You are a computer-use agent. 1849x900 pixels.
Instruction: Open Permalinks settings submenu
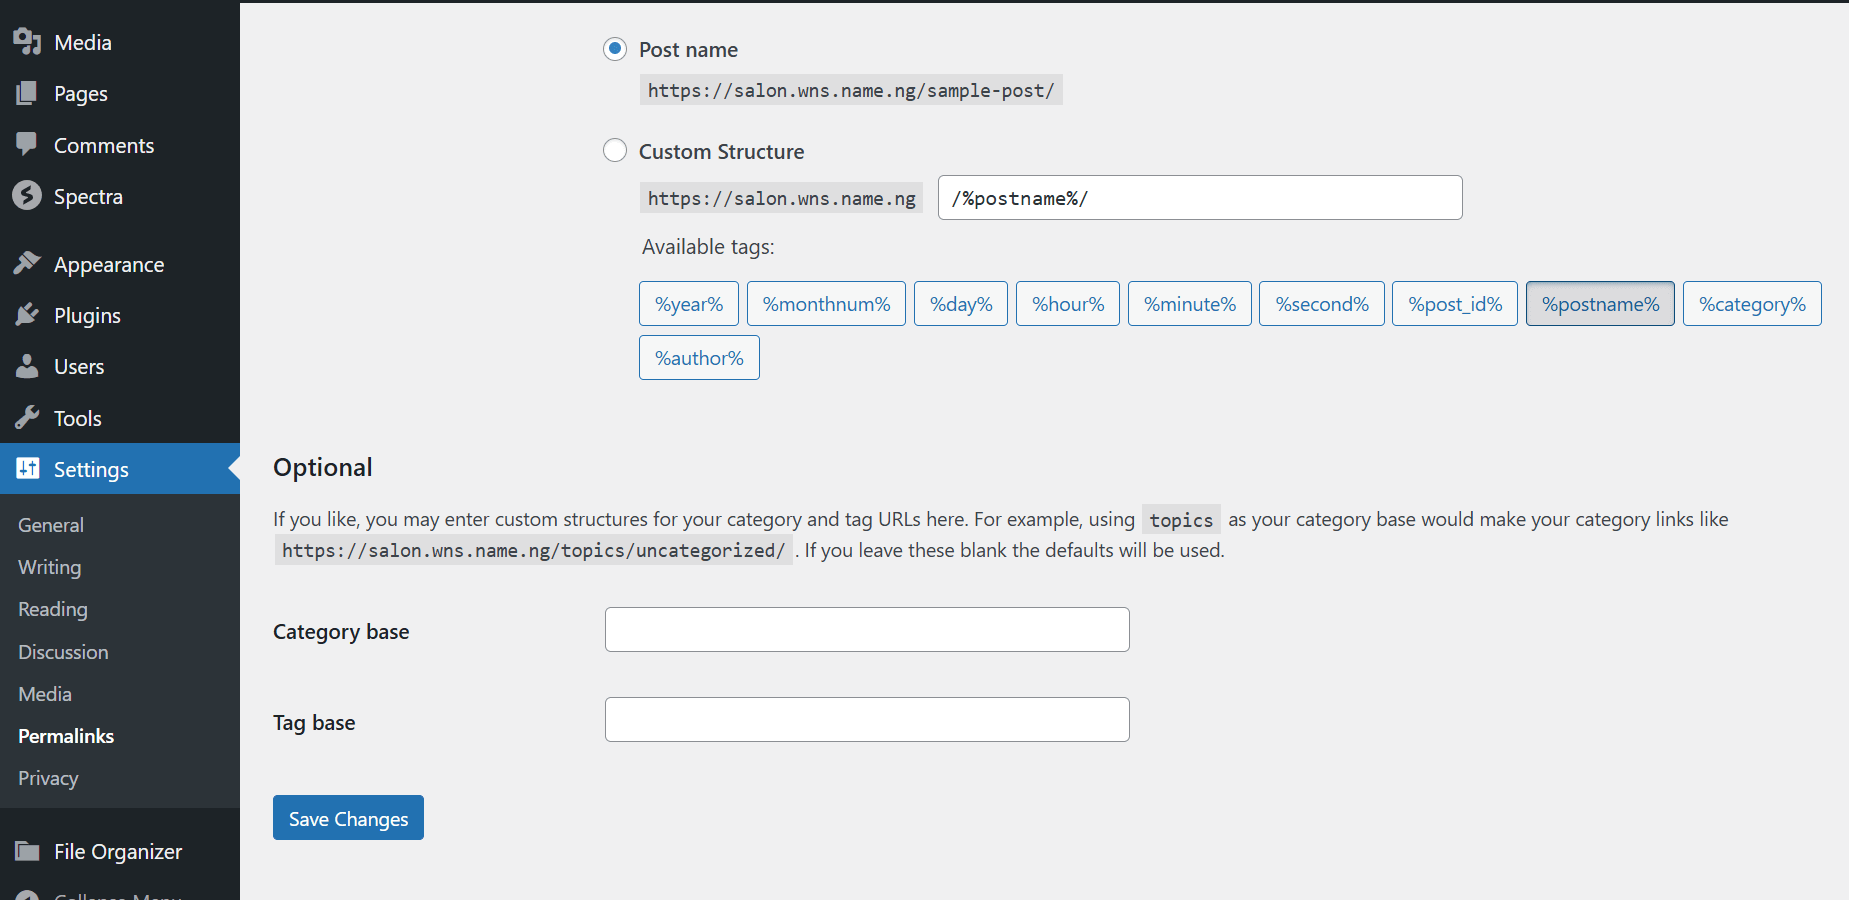(x=66, y=736)
